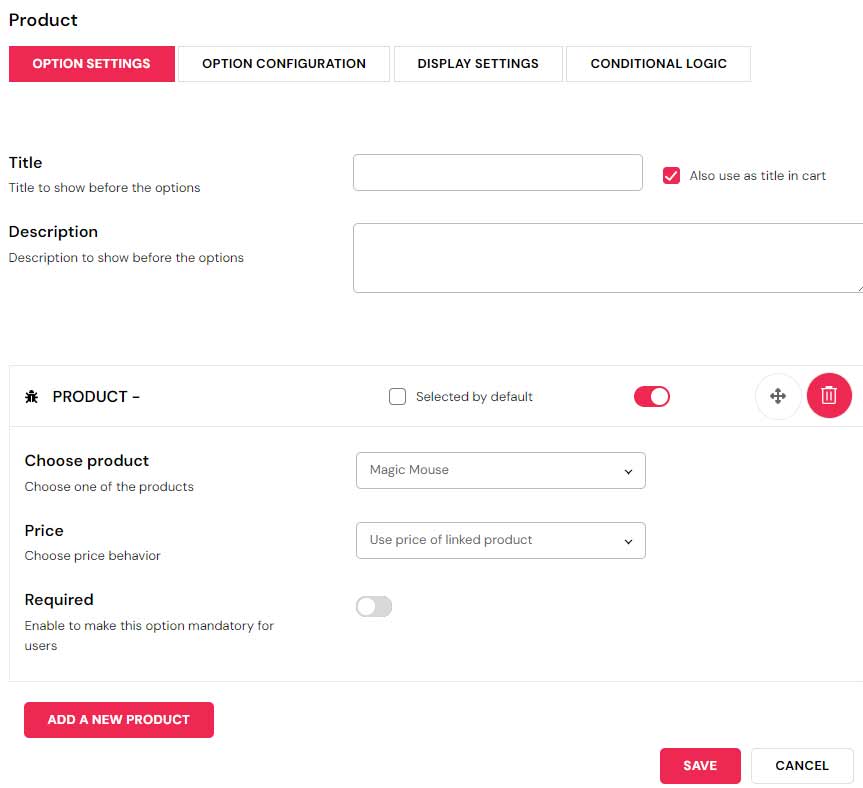Cancel the product option changes
This screenshot has width=863, height=788.
tap(802, 766)
